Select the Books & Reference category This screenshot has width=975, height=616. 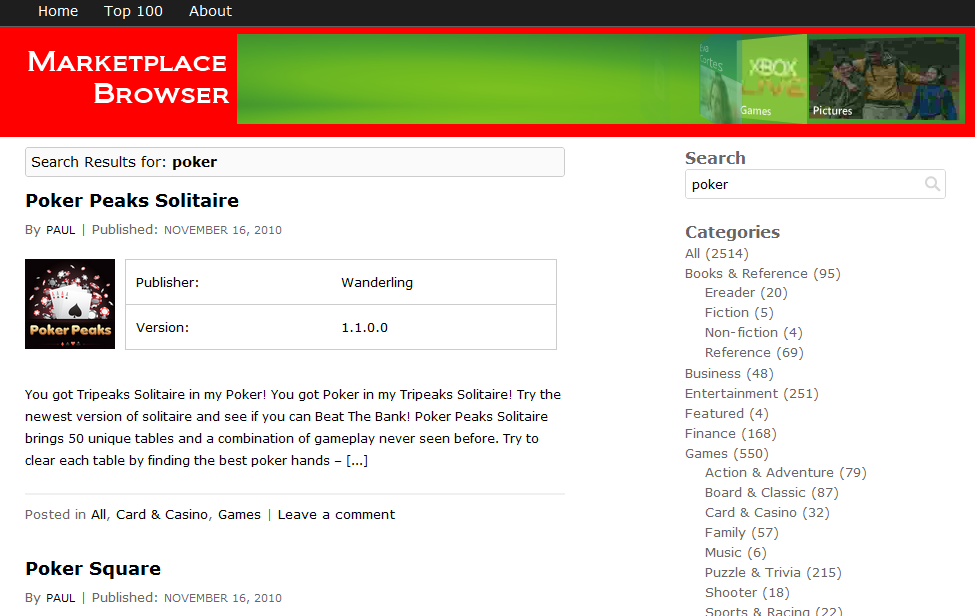[x=746, y=274]
